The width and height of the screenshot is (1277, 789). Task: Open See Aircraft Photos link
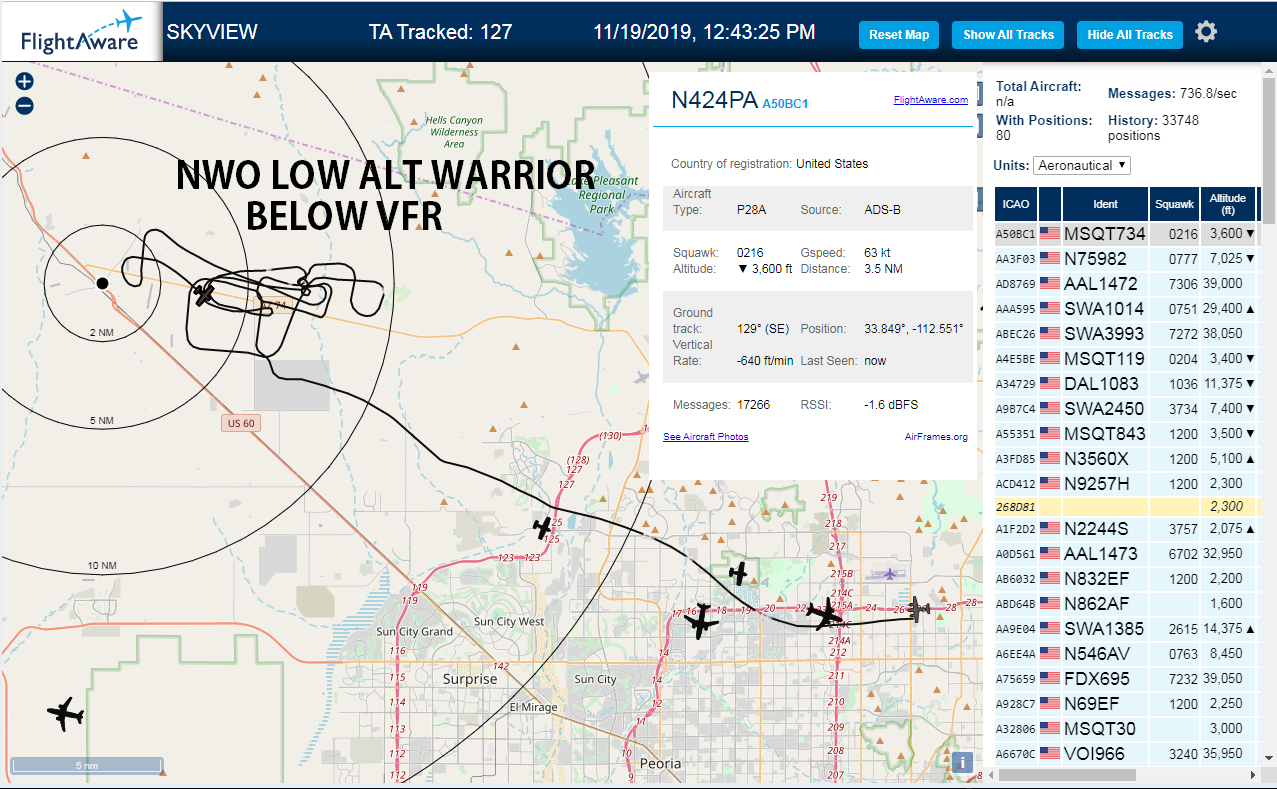click(x=705, y=436)
